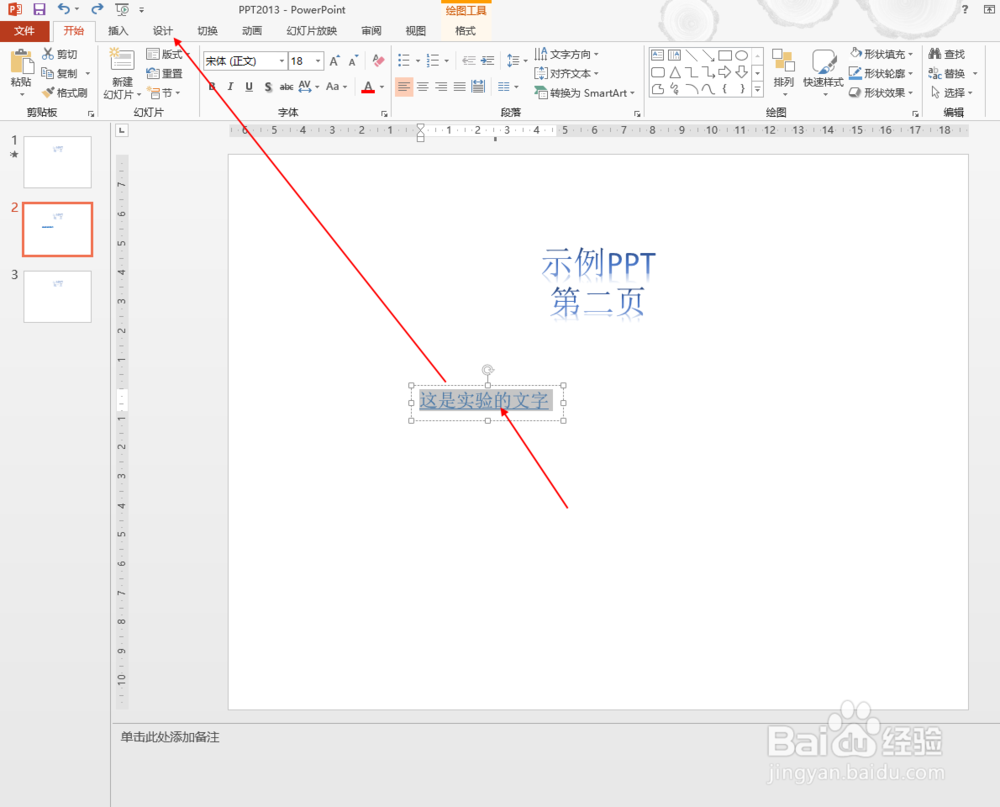Viewport: 1000px width, 807px height.
Task: Align text left in paragraph group
Action: pyautogui.click(x=404, y=86)
